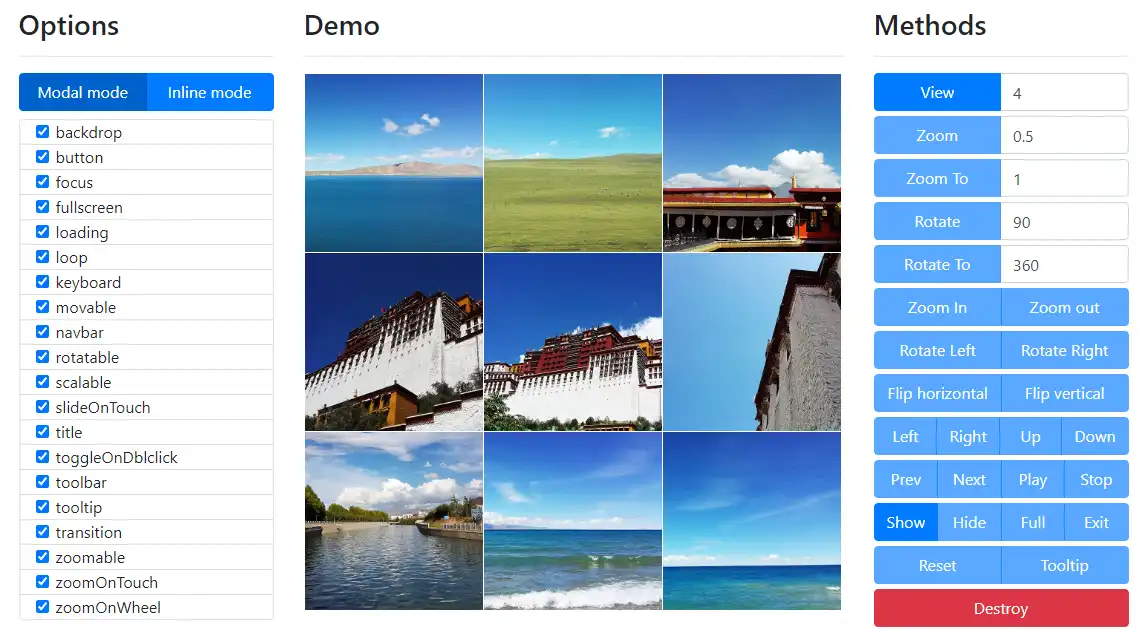Click the Rotate Right button

1065,350
